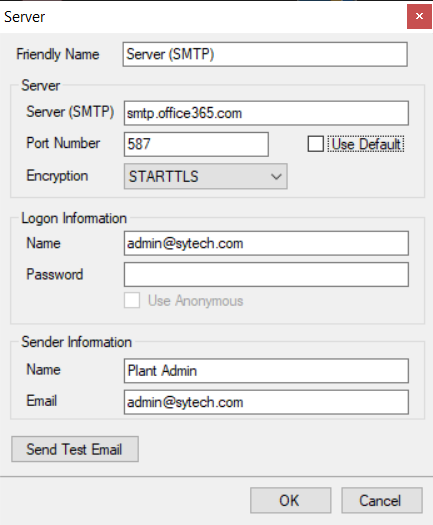This screenshot has height=525, width=433.
Task: Tick the Use Default checkbox
Action: tap(315, 144)
